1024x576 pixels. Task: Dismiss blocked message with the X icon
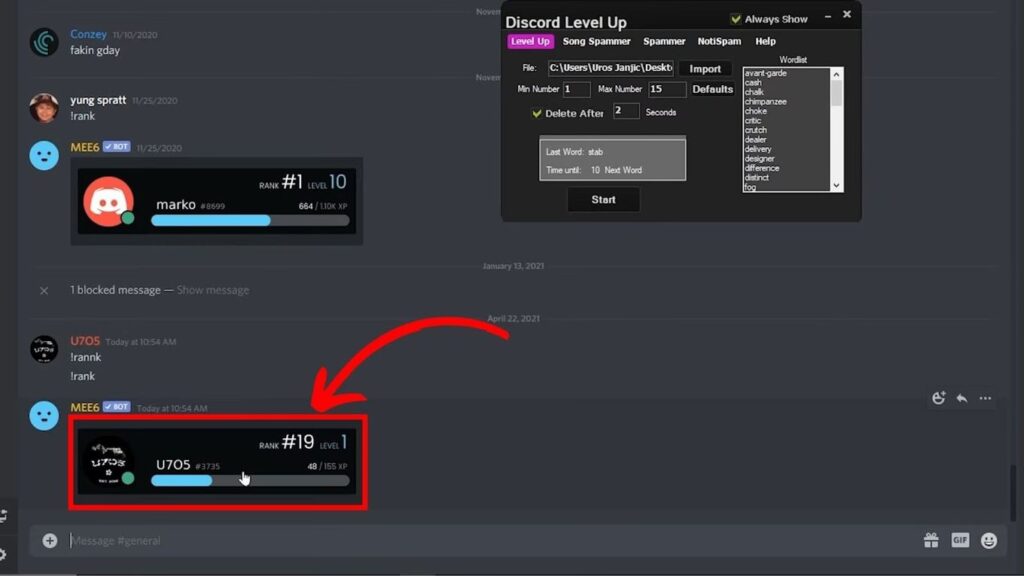coord(44,290)
